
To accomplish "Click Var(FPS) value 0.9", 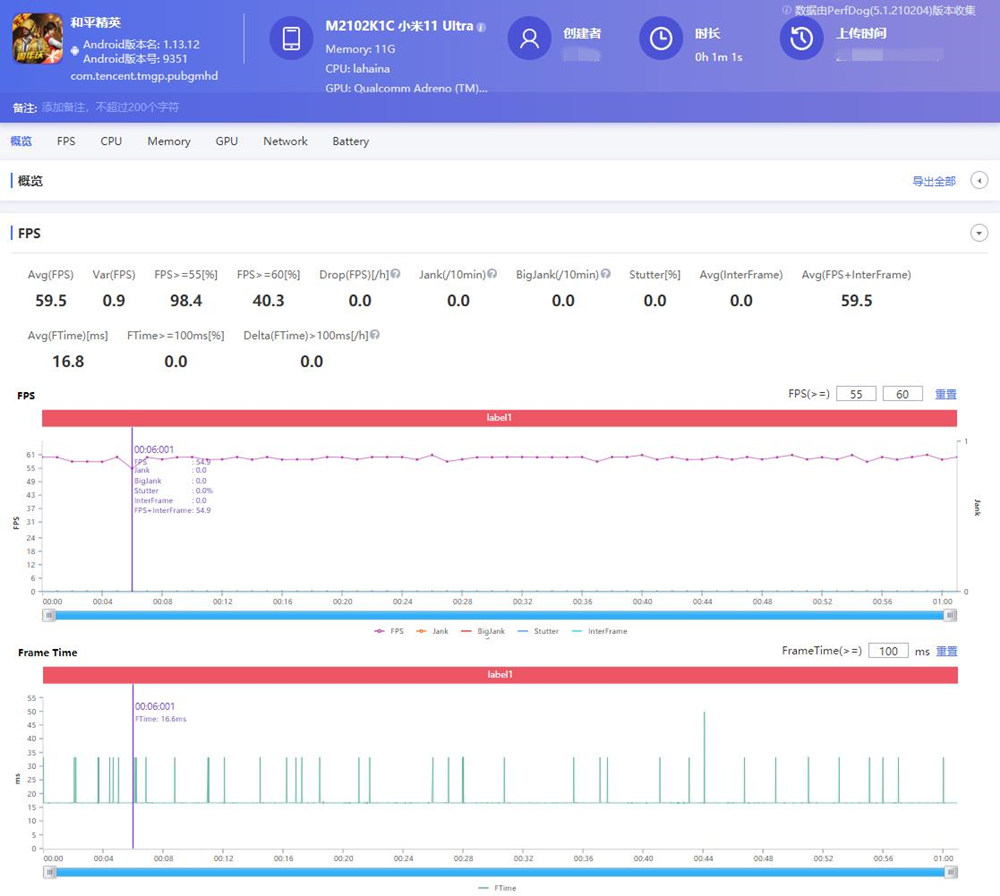I will tap(114, 300).
